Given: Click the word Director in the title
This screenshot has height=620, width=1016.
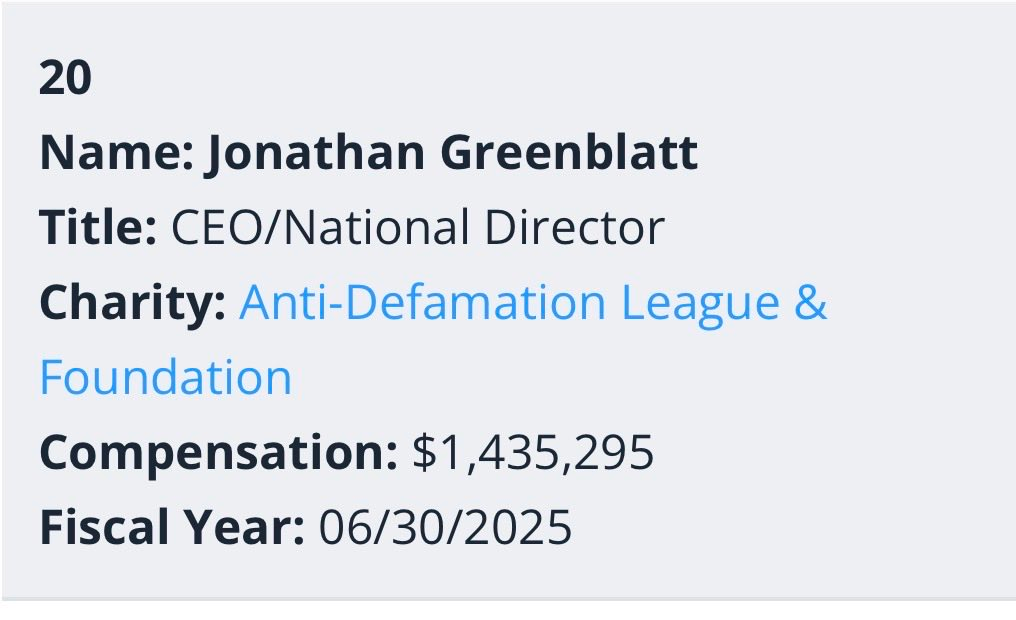Looking at the screenshot, I should tap(574, 227).
